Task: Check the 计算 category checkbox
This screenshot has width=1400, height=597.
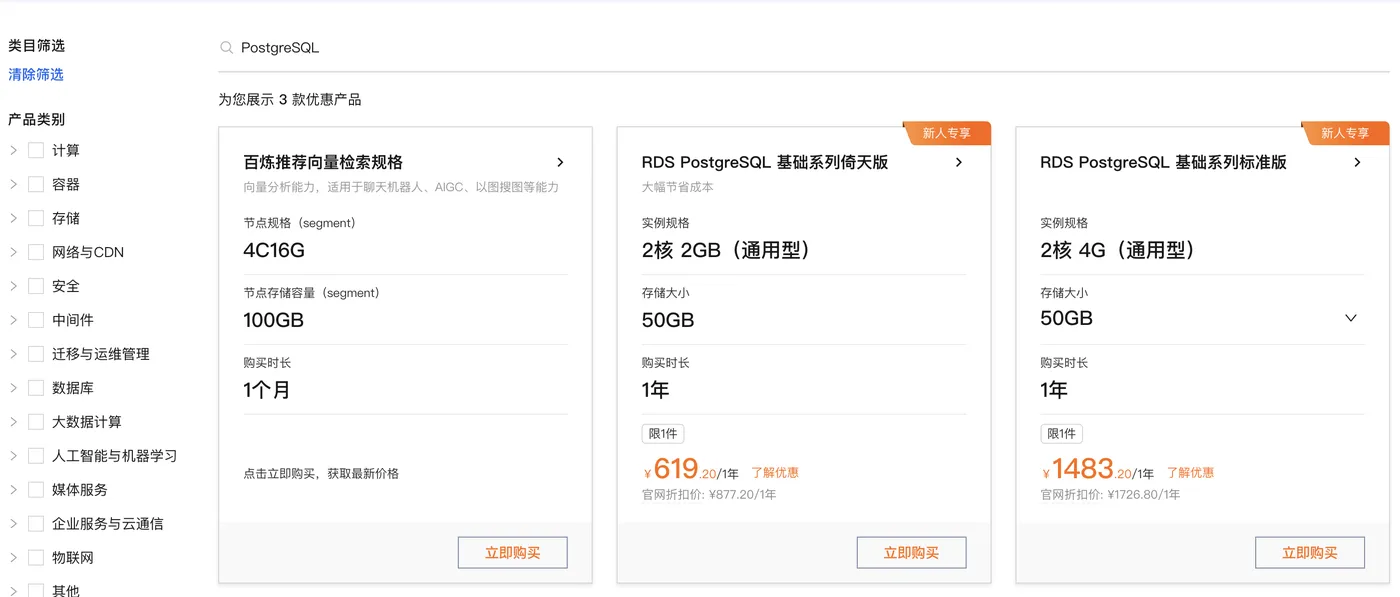Action: 35,150
